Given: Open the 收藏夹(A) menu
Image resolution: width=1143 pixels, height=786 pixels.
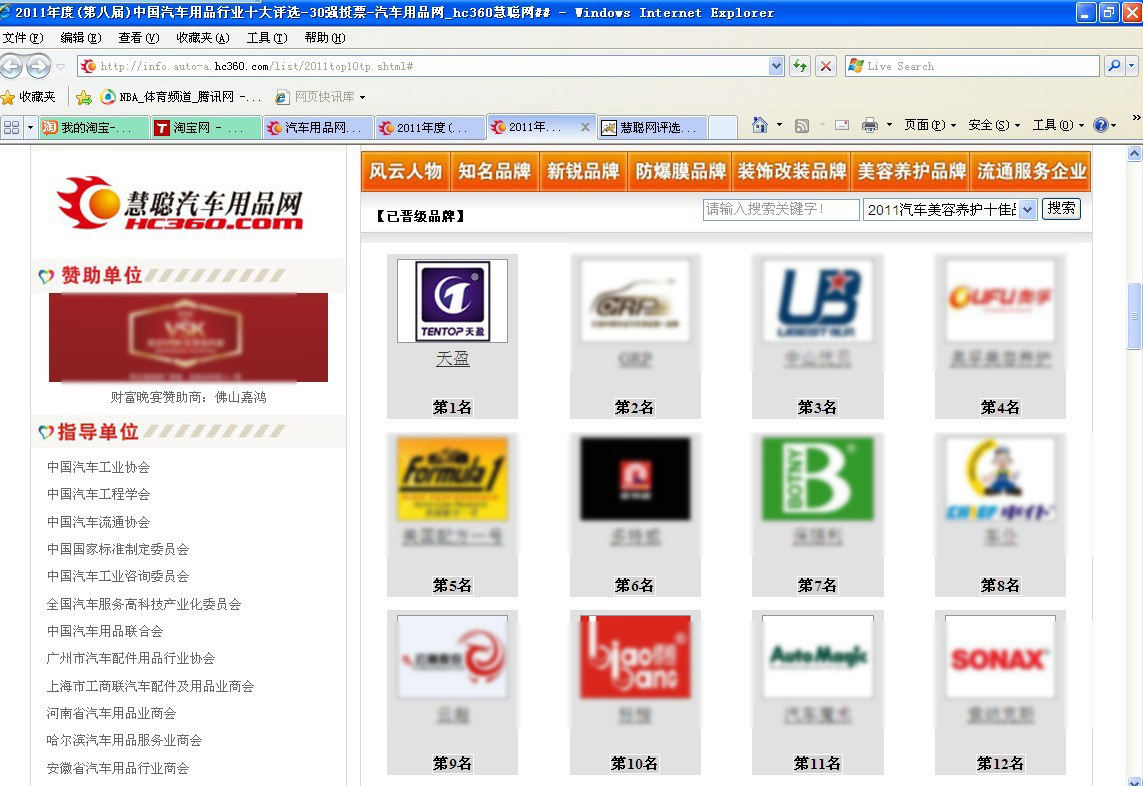Looking at the screenshot, I should click(x=203, y=38).
